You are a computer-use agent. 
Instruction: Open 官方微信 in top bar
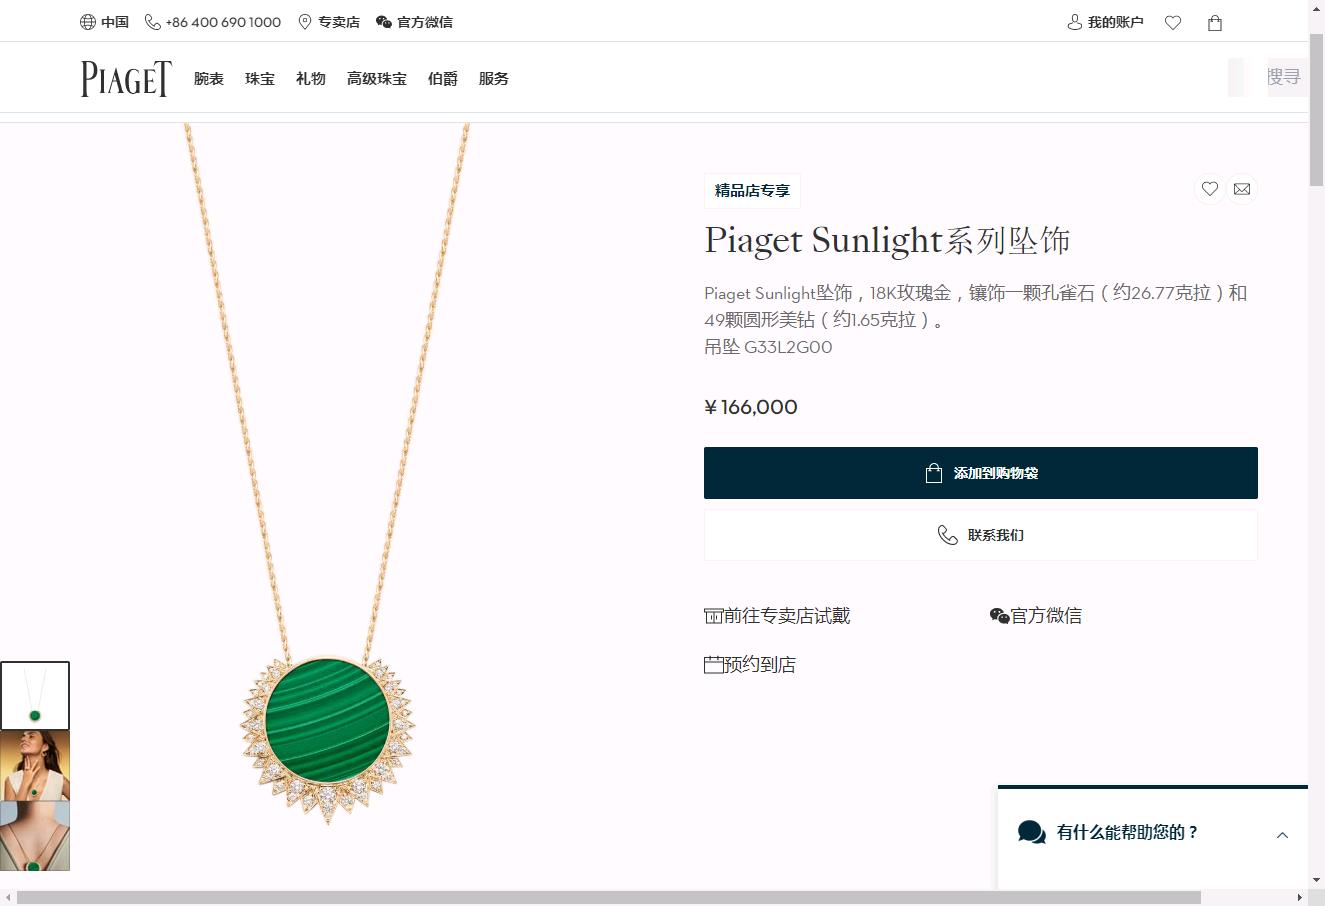414,22
